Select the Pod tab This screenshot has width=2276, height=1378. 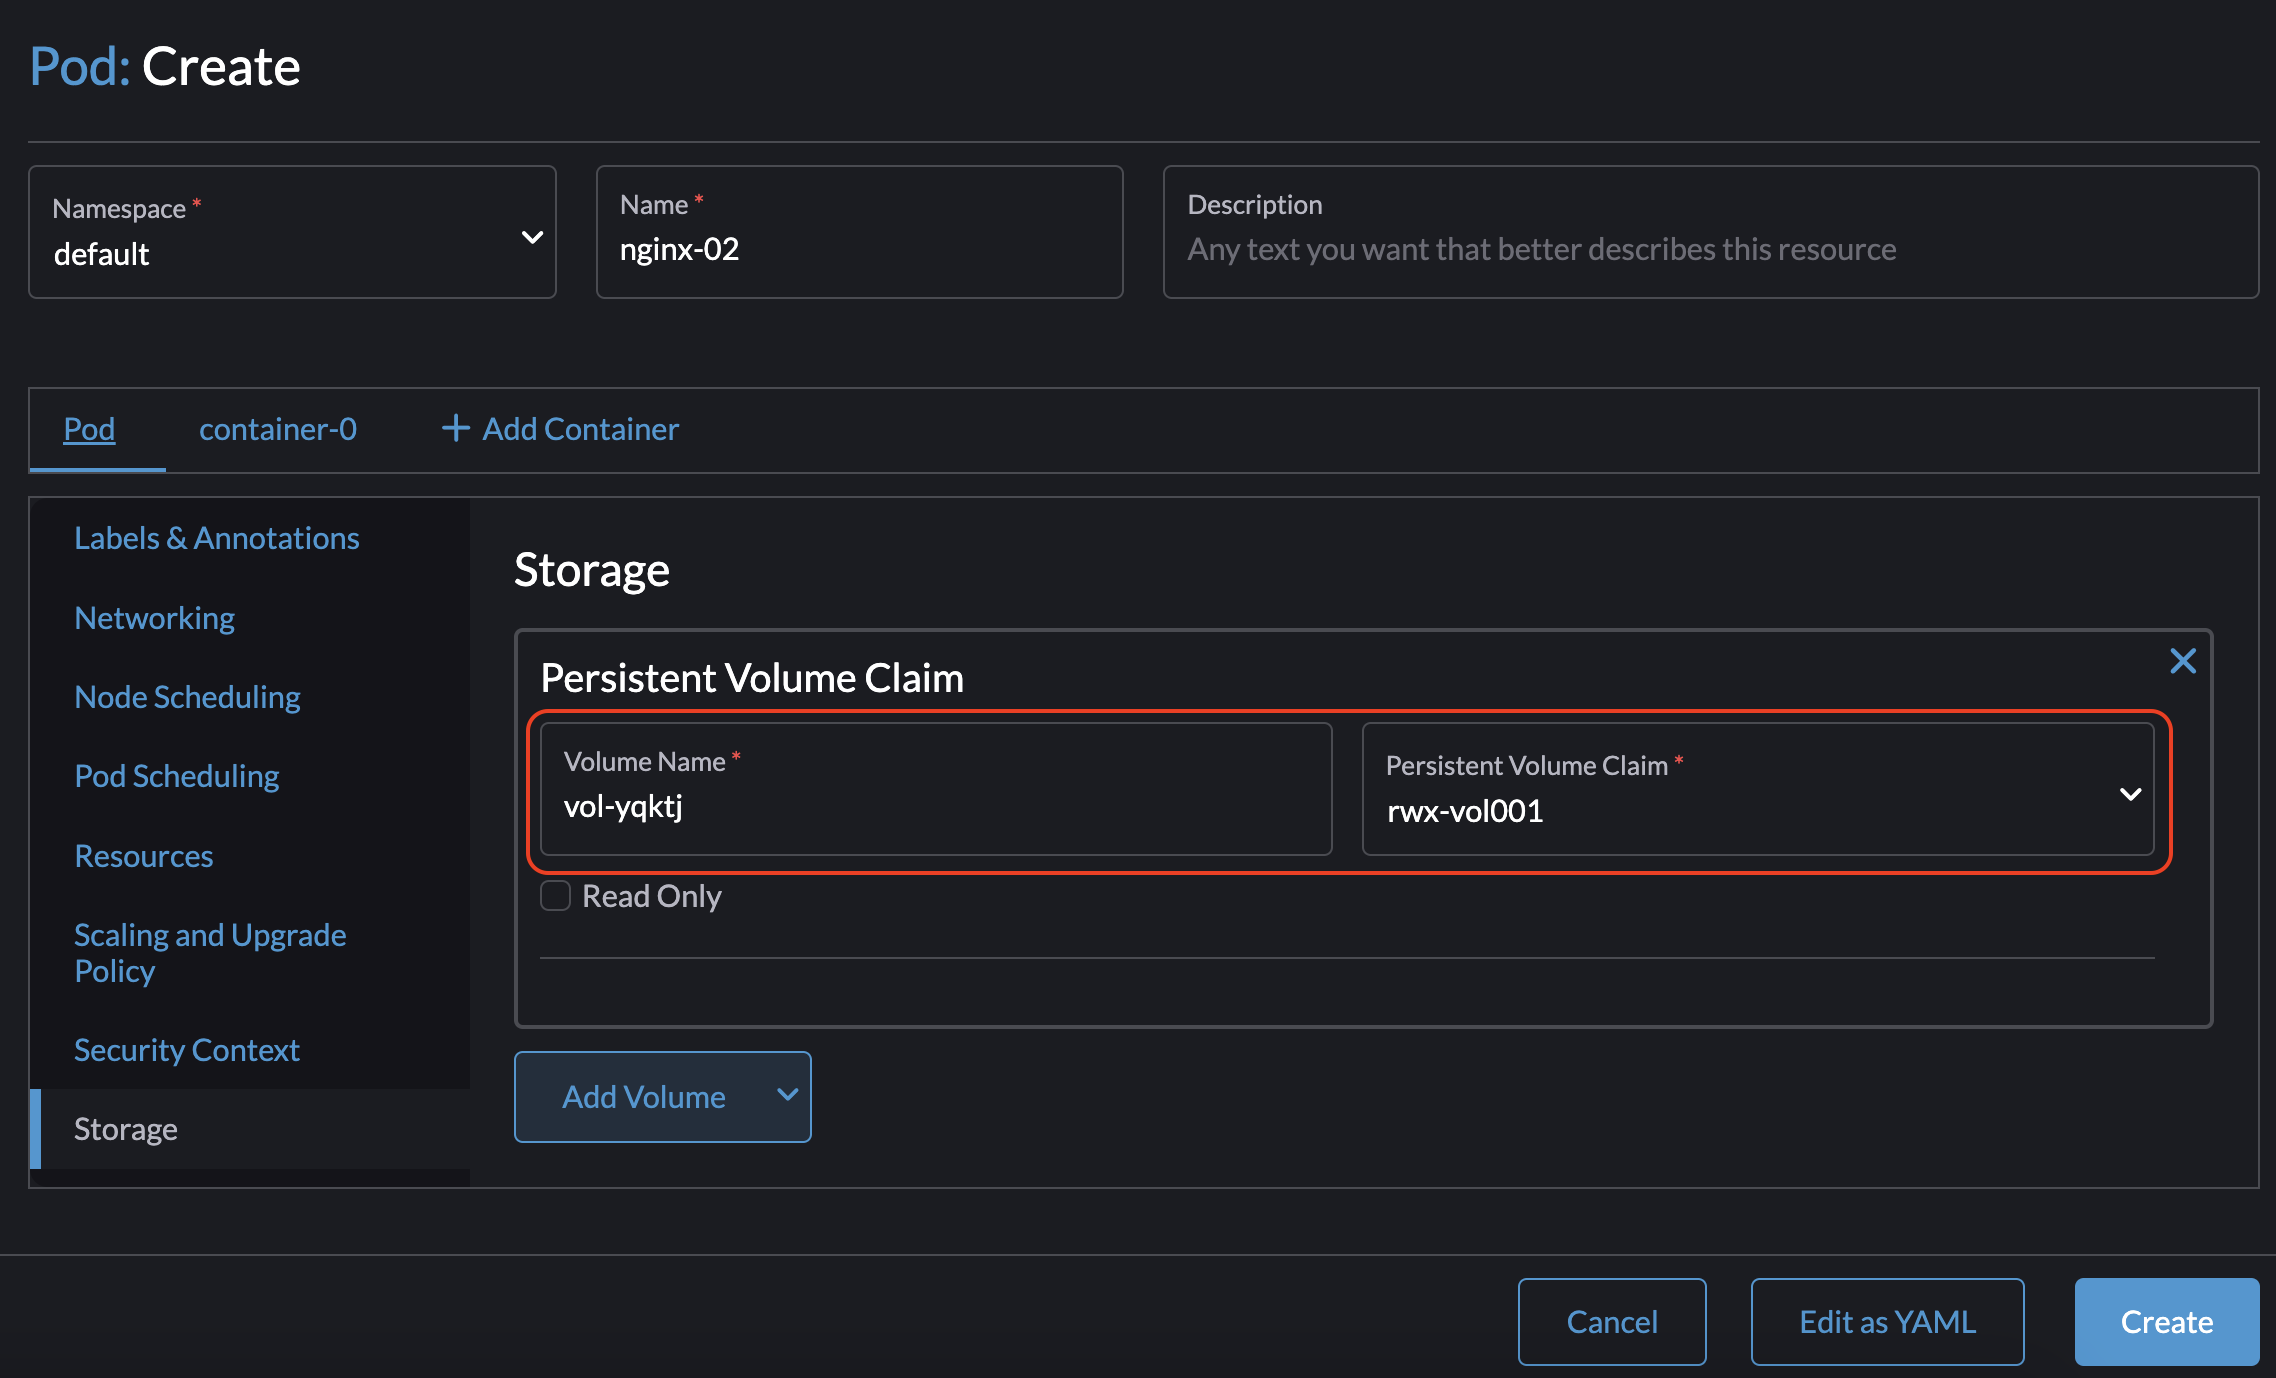click(90, 428)
